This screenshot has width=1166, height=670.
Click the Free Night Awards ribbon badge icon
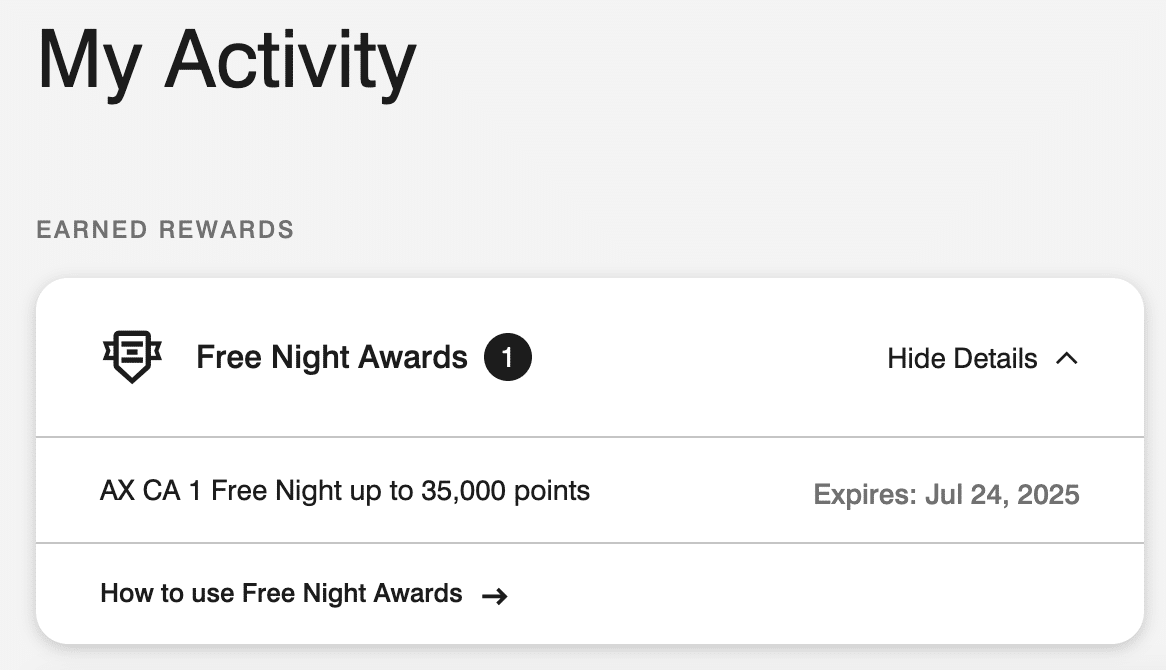point(132,357)
